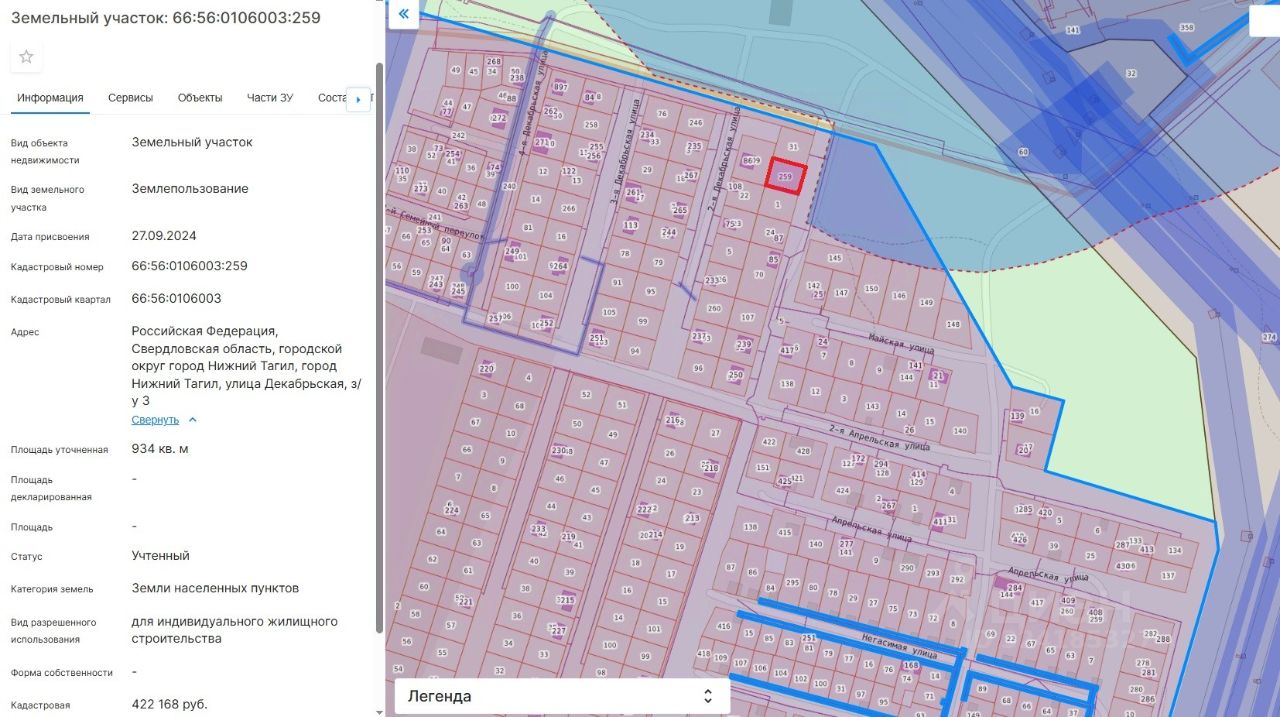The image size is (1280, 717).
Task: Click parcel 416 near Негасимая улица
Action: pyautogui.click(x=724, y=626)
